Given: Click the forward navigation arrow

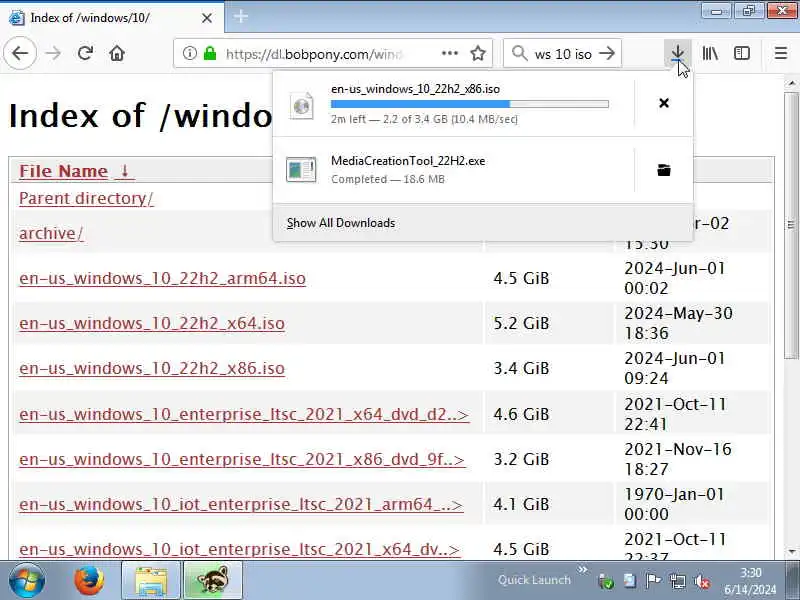Looking at the screenshot, I should coord(53,53).
